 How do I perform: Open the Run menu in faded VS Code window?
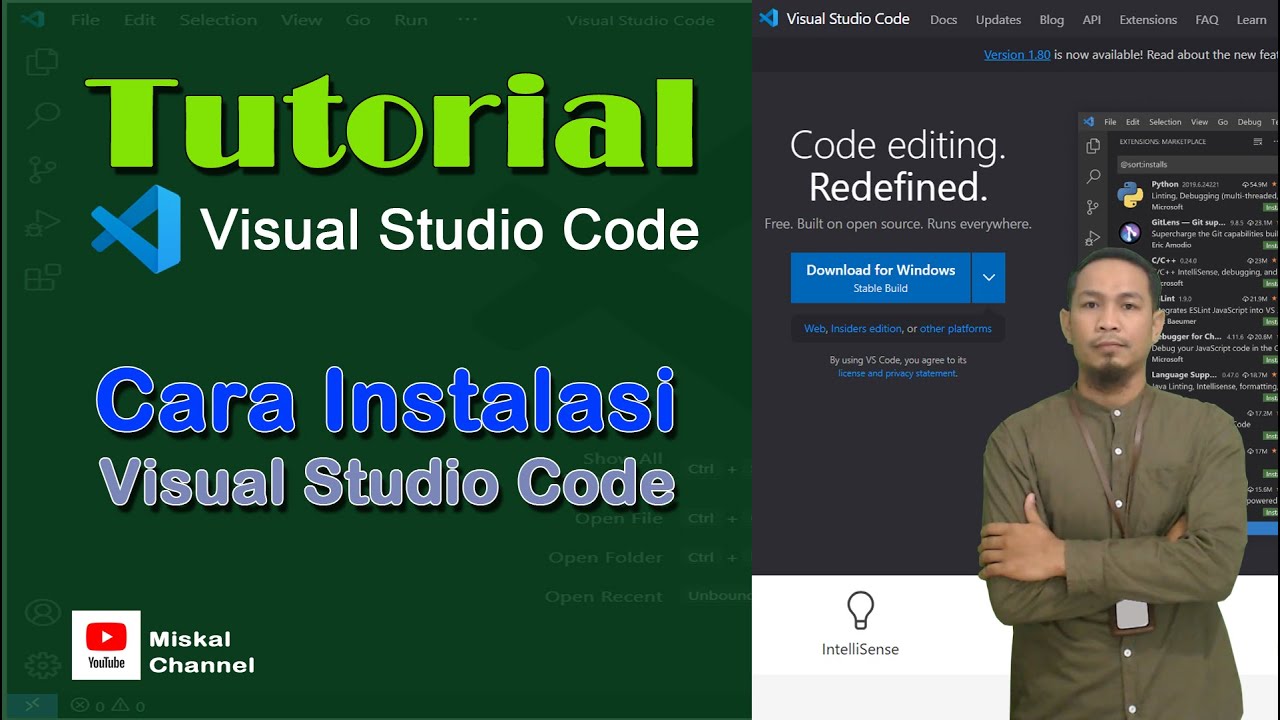pos(411,20)
